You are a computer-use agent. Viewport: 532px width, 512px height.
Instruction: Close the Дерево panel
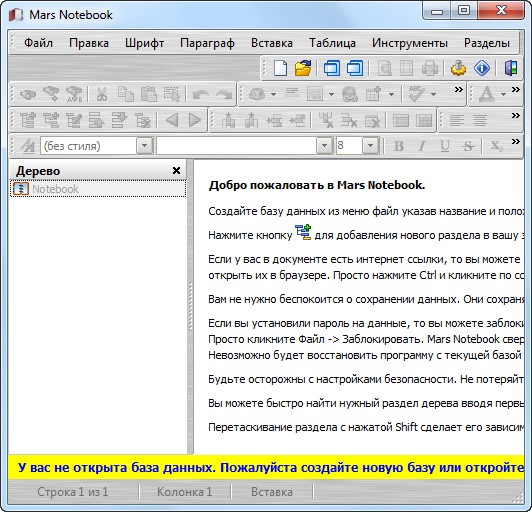tap(176, 170)
